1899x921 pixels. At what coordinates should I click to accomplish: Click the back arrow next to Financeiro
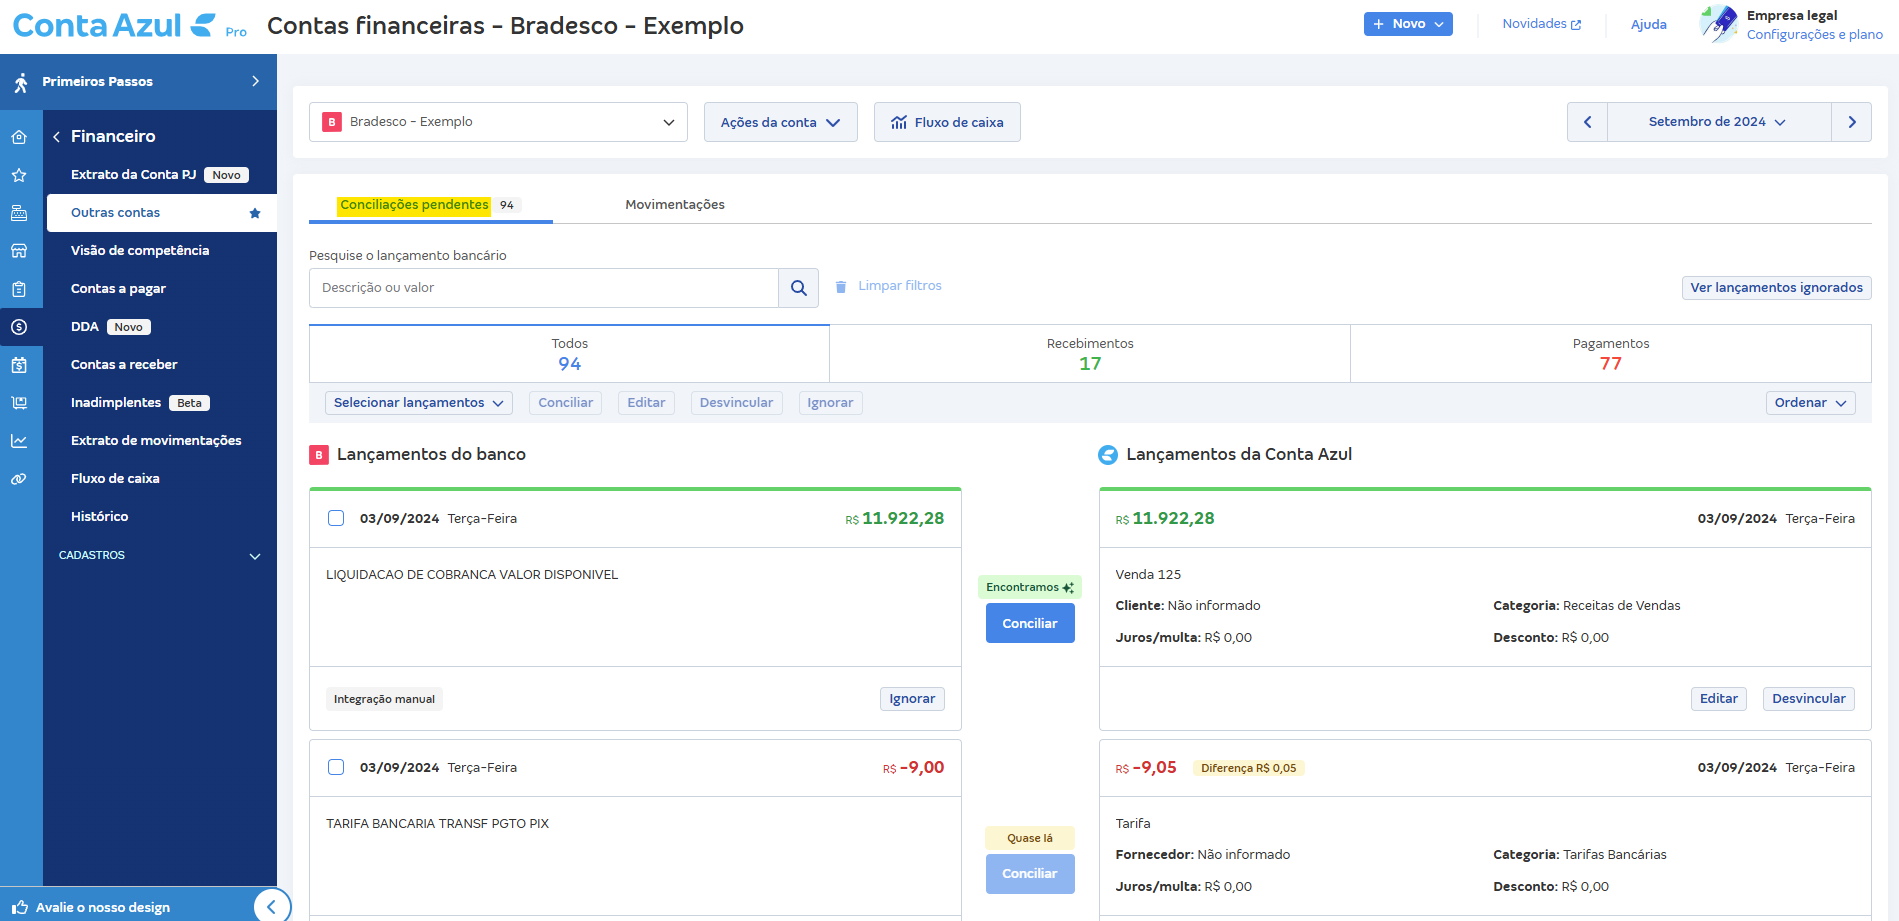[57, 137]
